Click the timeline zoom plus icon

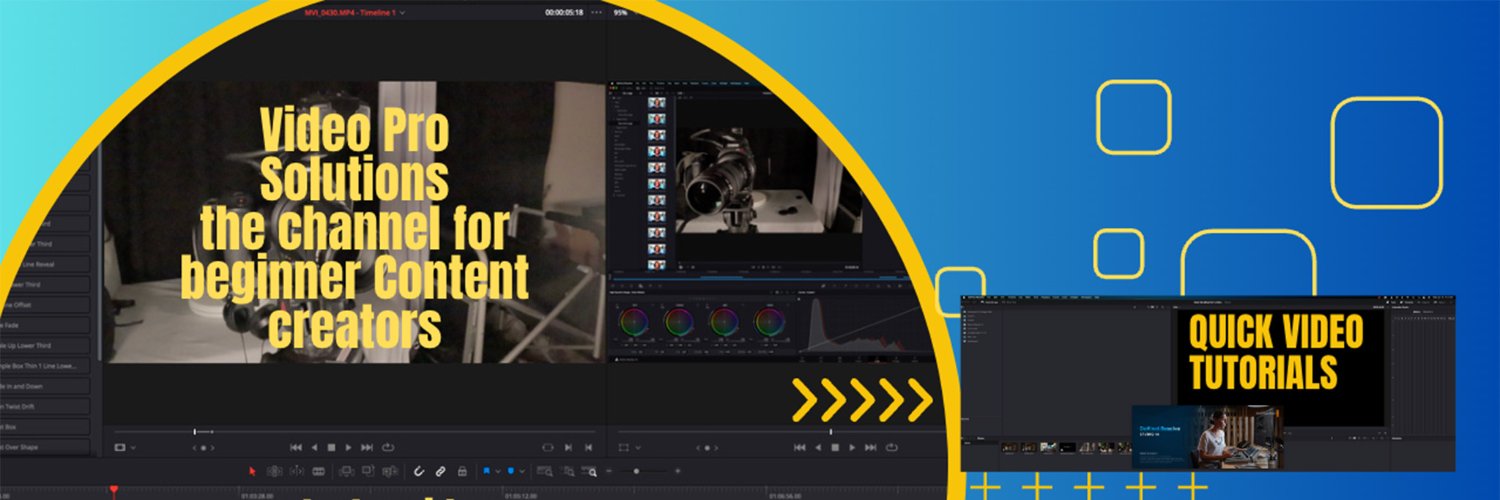click(x=678, y=471)
